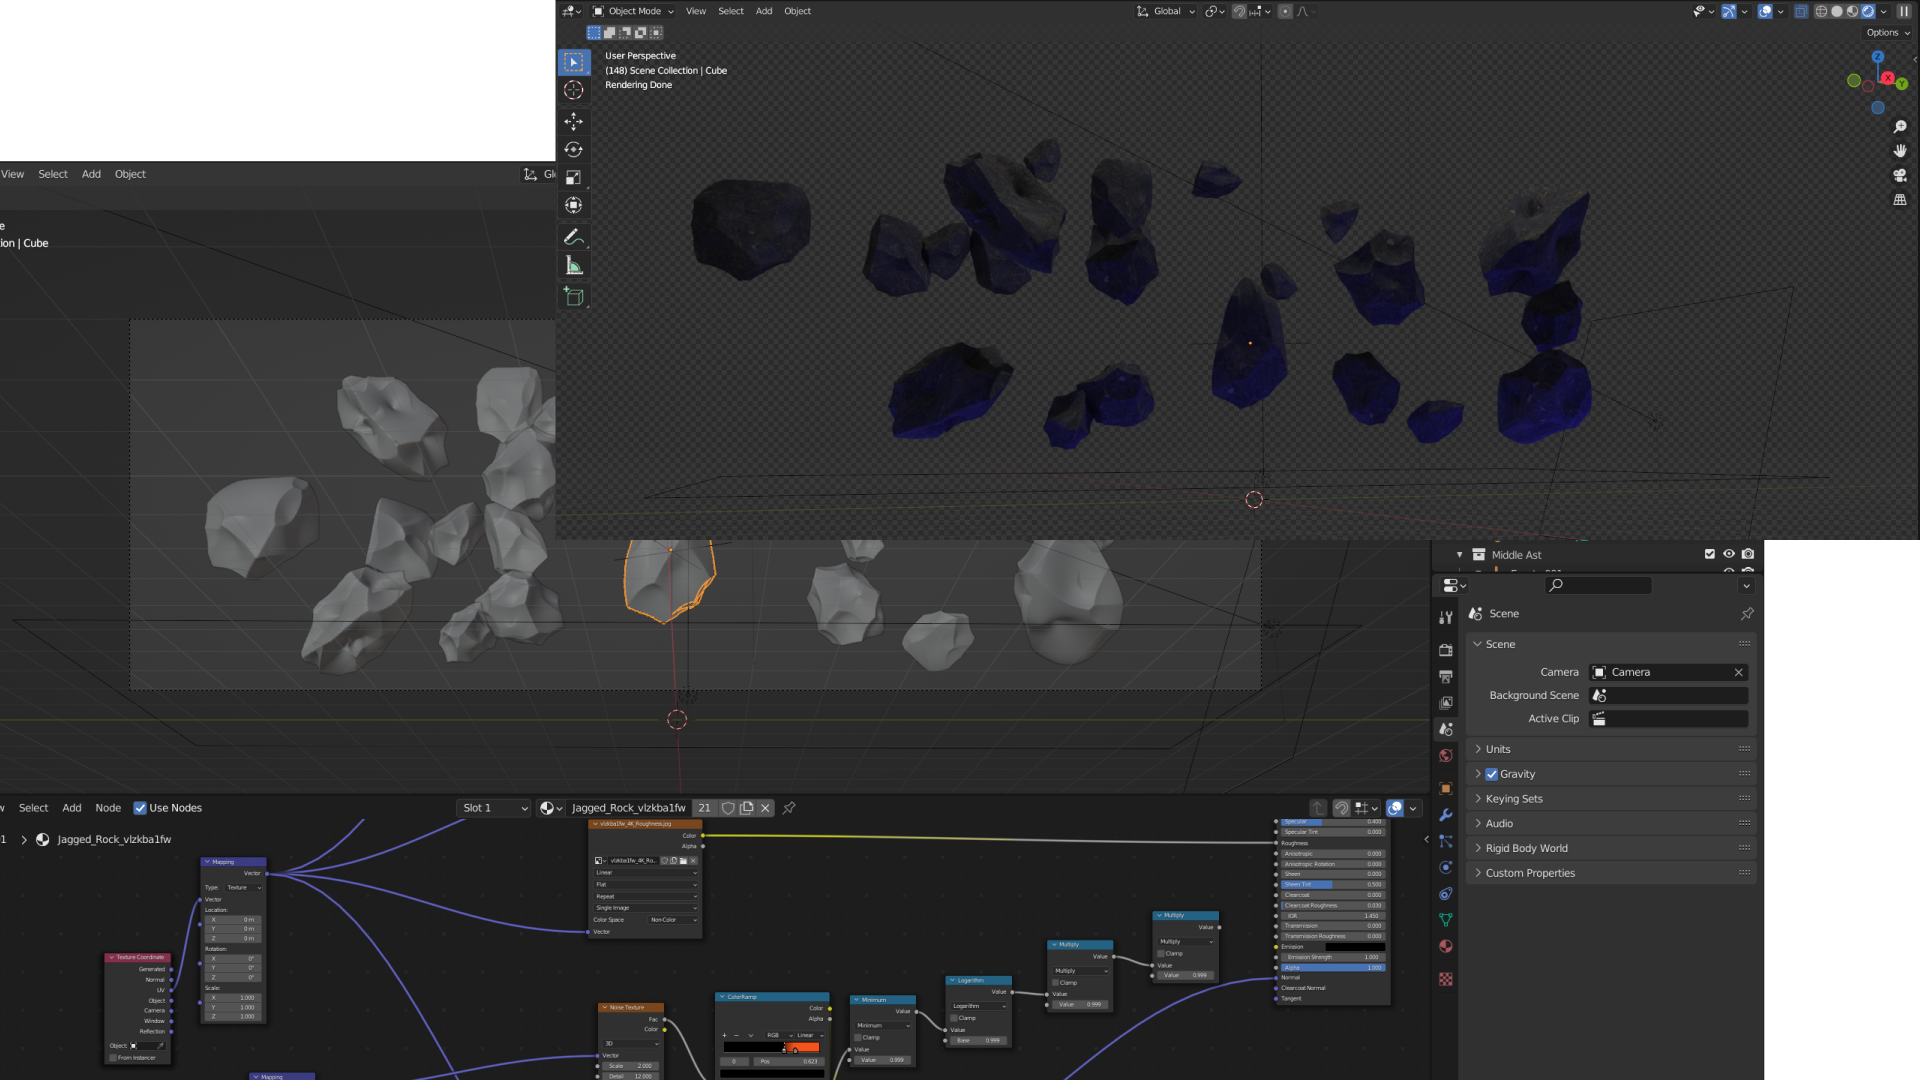The image size is (1920, 1080).
Task: Open the Object Mode dropdown
Action: [x=633, y=11]
